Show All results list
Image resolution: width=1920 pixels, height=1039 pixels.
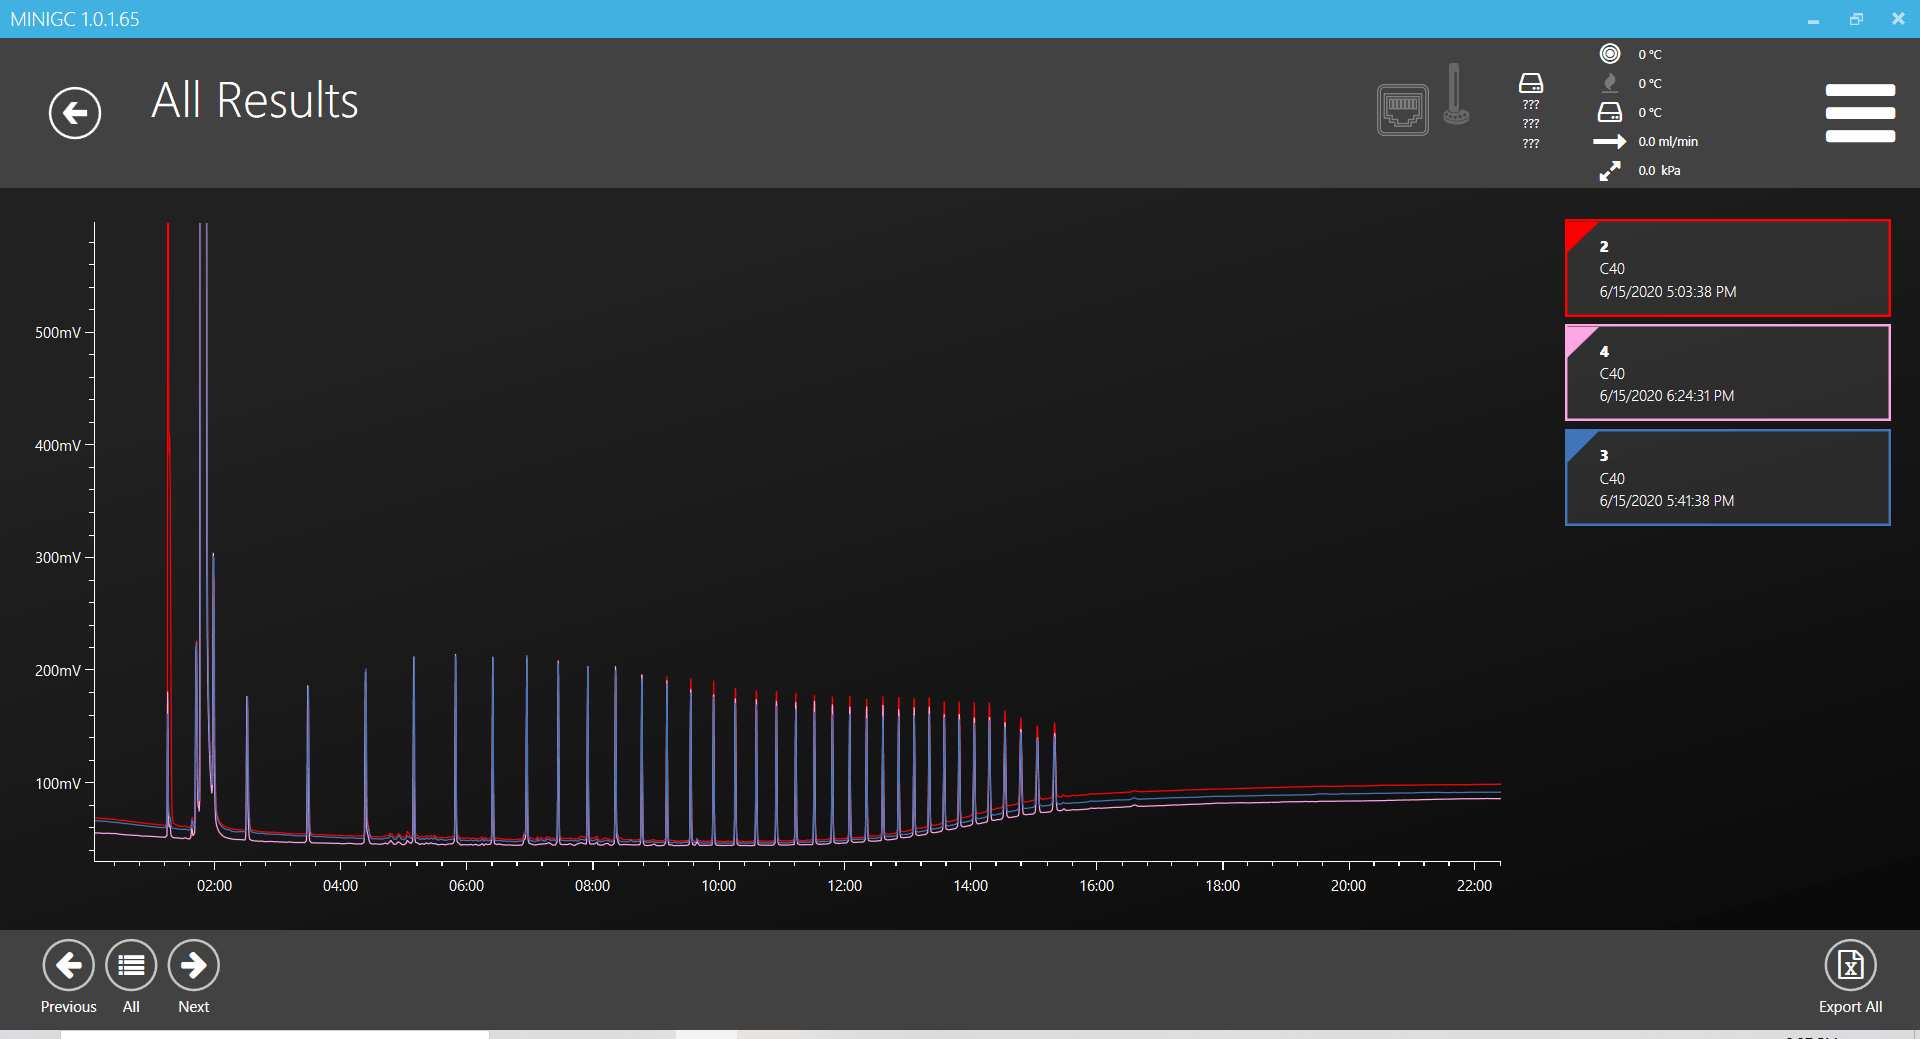[131, 966]
